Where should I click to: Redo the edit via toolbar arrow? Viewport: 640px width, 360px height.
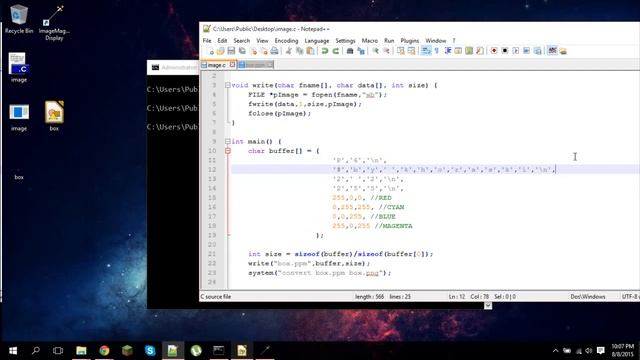336,51
